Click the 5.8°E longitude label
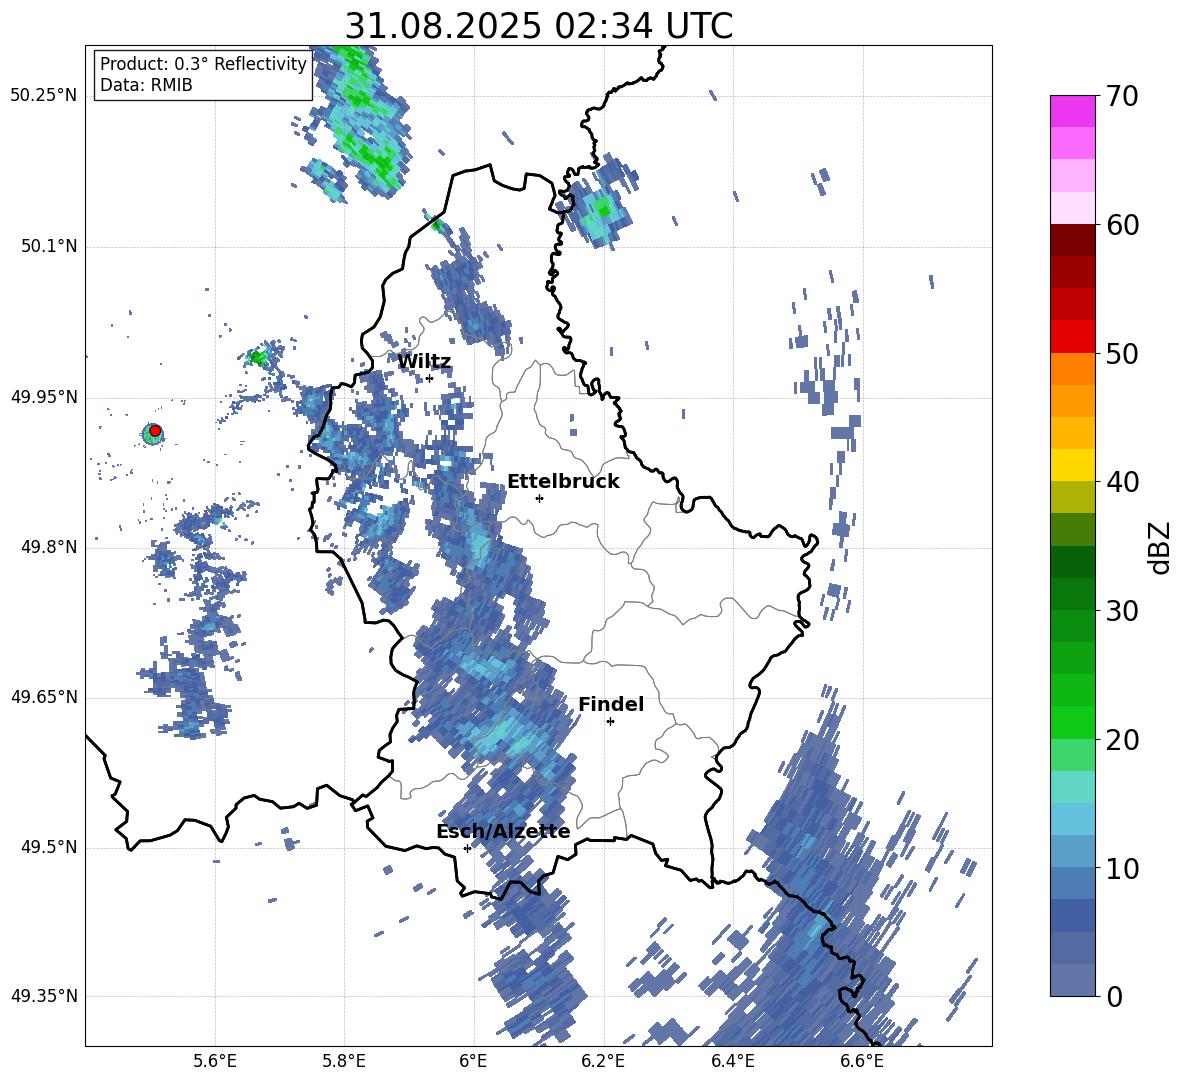This screenshot has width=1184, height=1081. click(344, 1061)
